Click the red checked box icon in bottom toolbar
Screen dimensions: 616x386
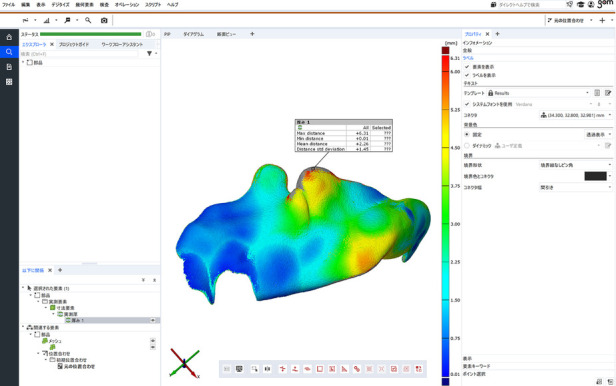[394, 369]
